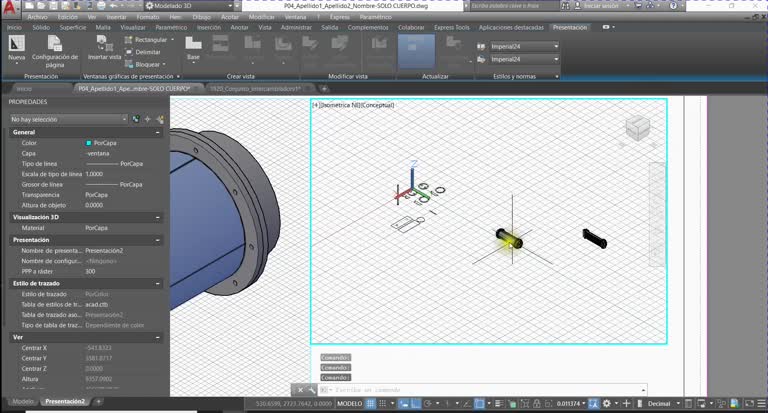Toggle polar tracking in status bar
768x413 pixels.
click(428, 404)
